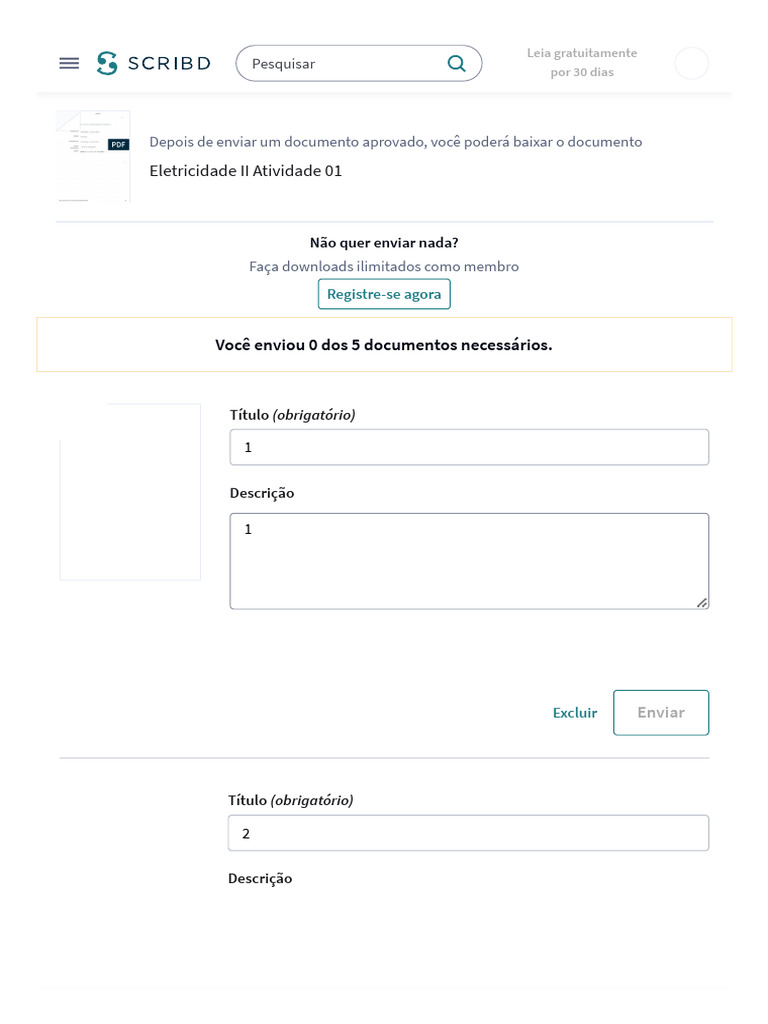The width and height of the screenshot is (768, 1024).
Task: Click the first 'Título (obrigatório)' label
Action: (x=292, y=415)
